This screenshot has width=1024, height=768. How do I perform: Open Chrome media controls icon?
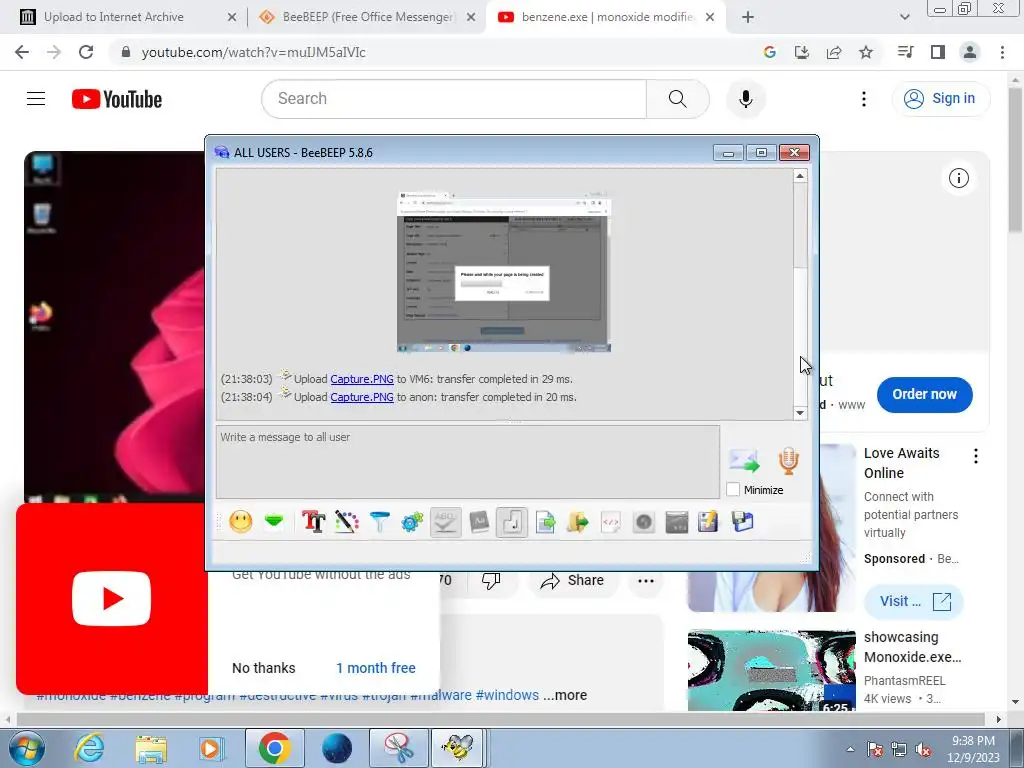coord(906,52)
